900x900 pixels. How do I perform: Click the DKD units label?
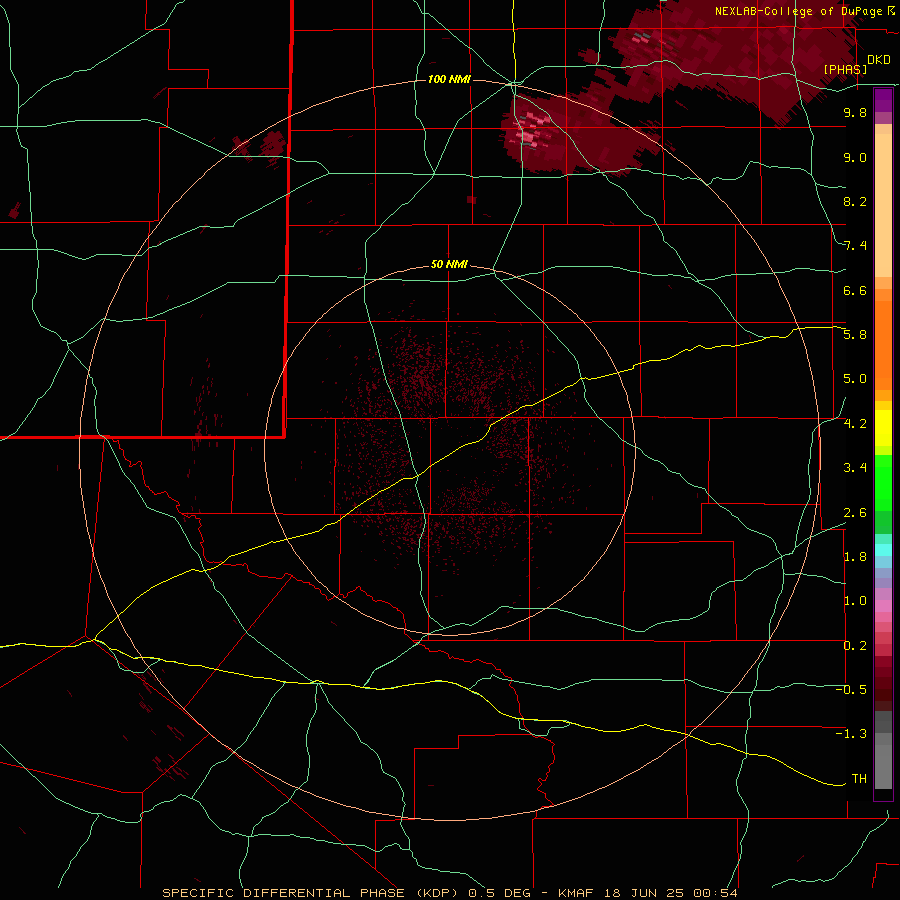point(879,60)
